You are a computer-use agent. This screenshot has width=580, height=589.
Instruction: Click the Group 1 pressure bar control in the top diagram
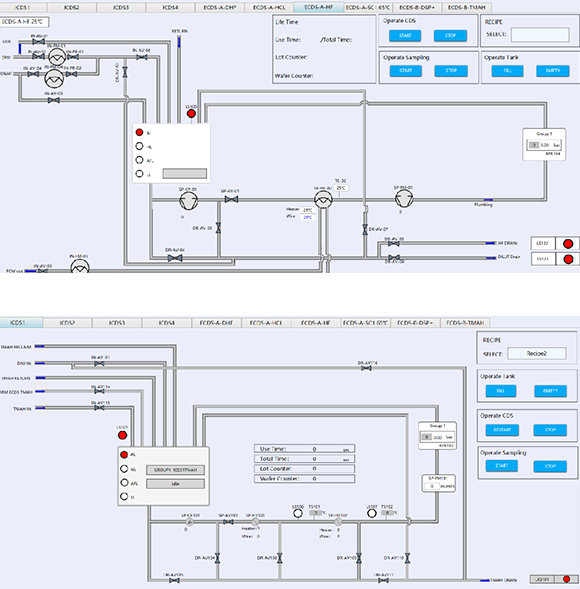click(544, 145)
